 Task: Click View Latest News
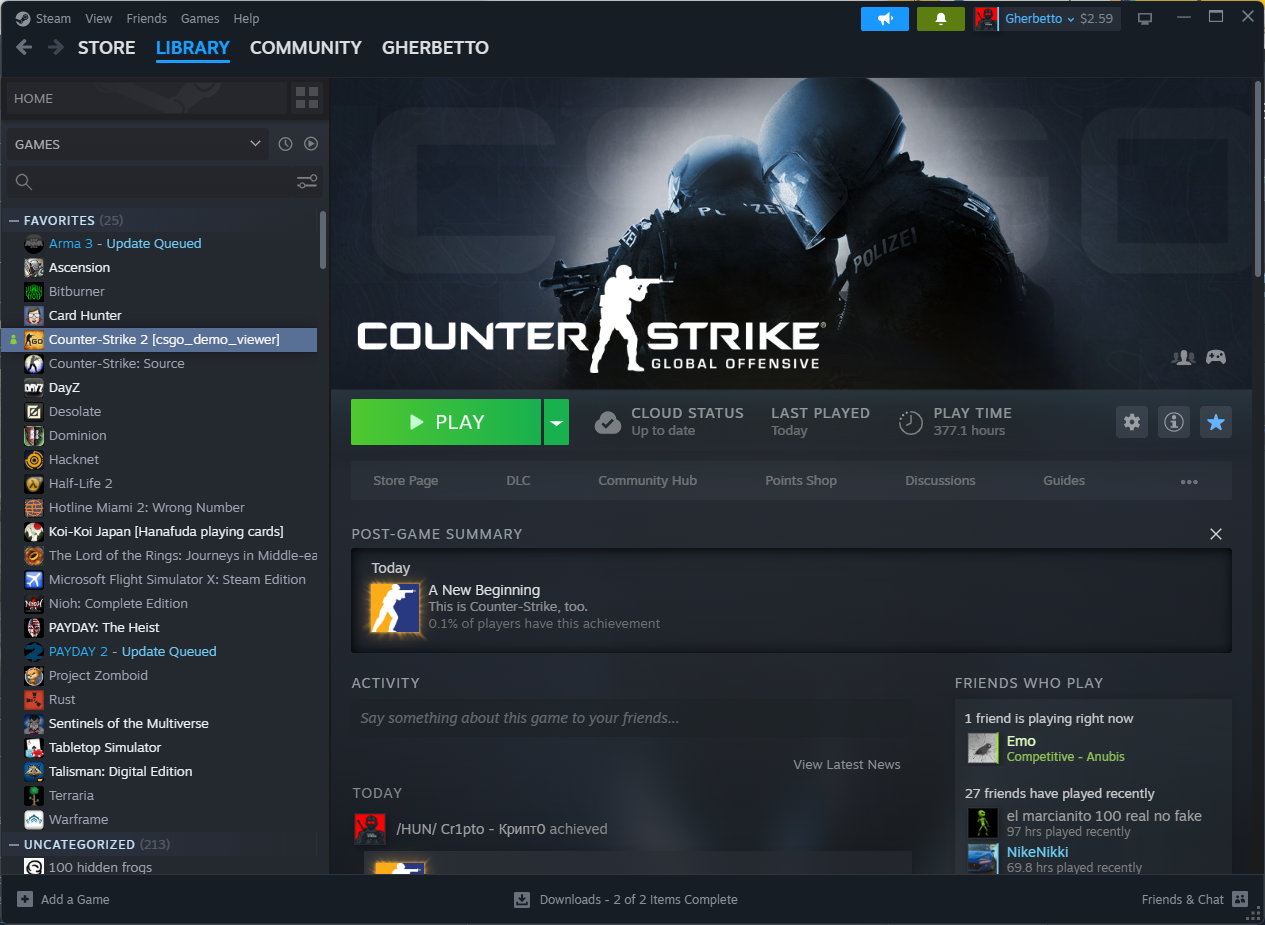point(847,764)
